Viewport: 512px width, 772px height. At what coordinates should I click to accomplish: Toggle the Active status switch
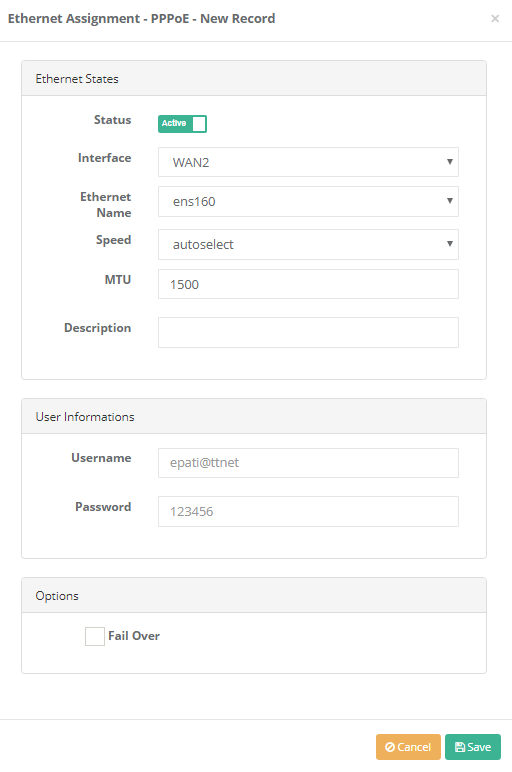pyautogui.click(x=182, y=124)
